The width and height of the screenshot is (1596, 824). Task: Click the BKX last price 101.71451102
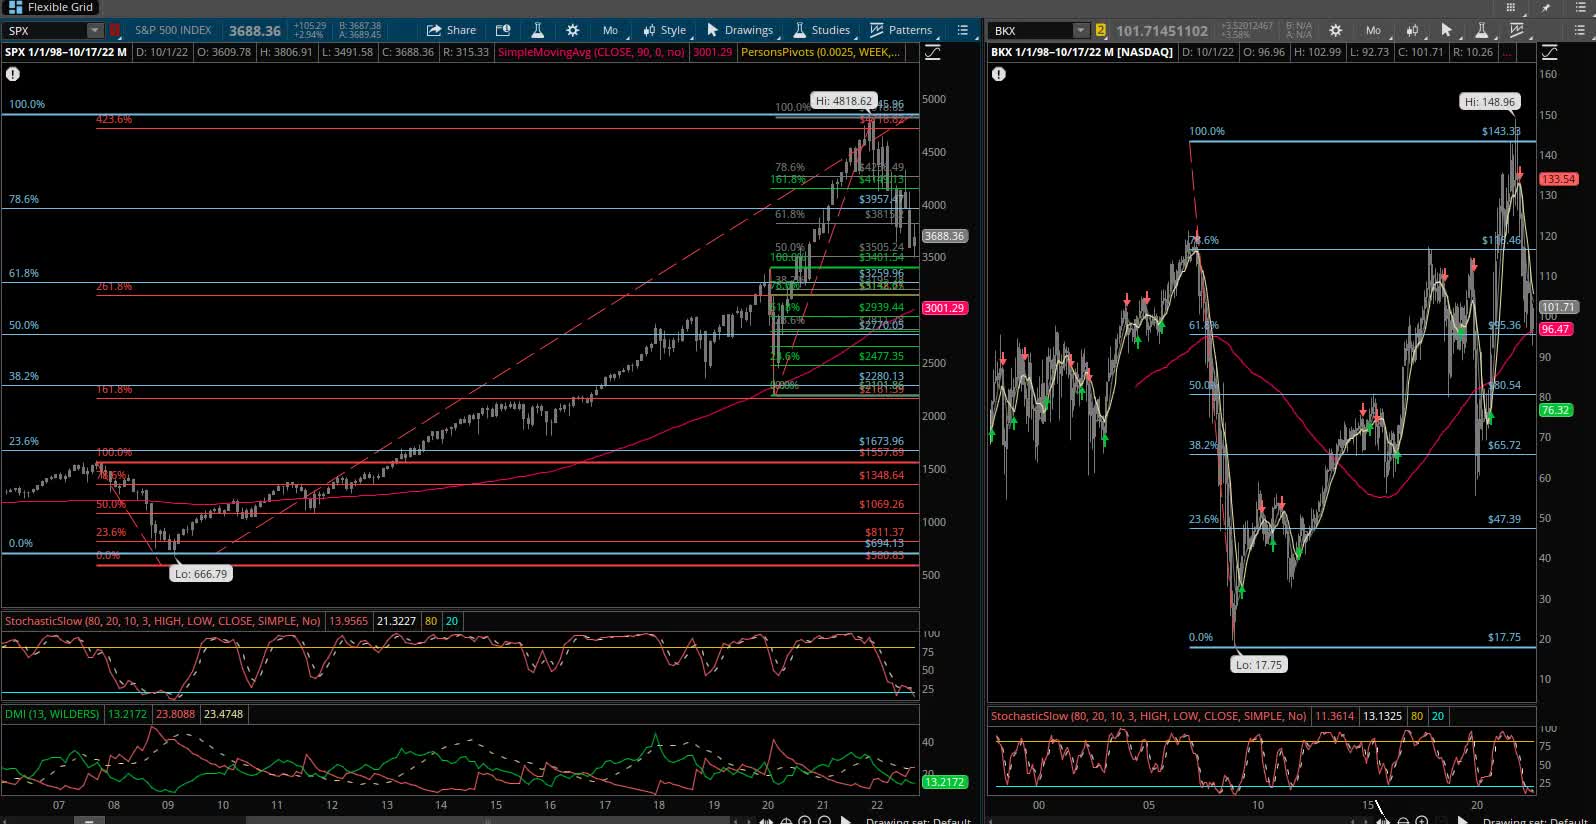point(1162,31)
